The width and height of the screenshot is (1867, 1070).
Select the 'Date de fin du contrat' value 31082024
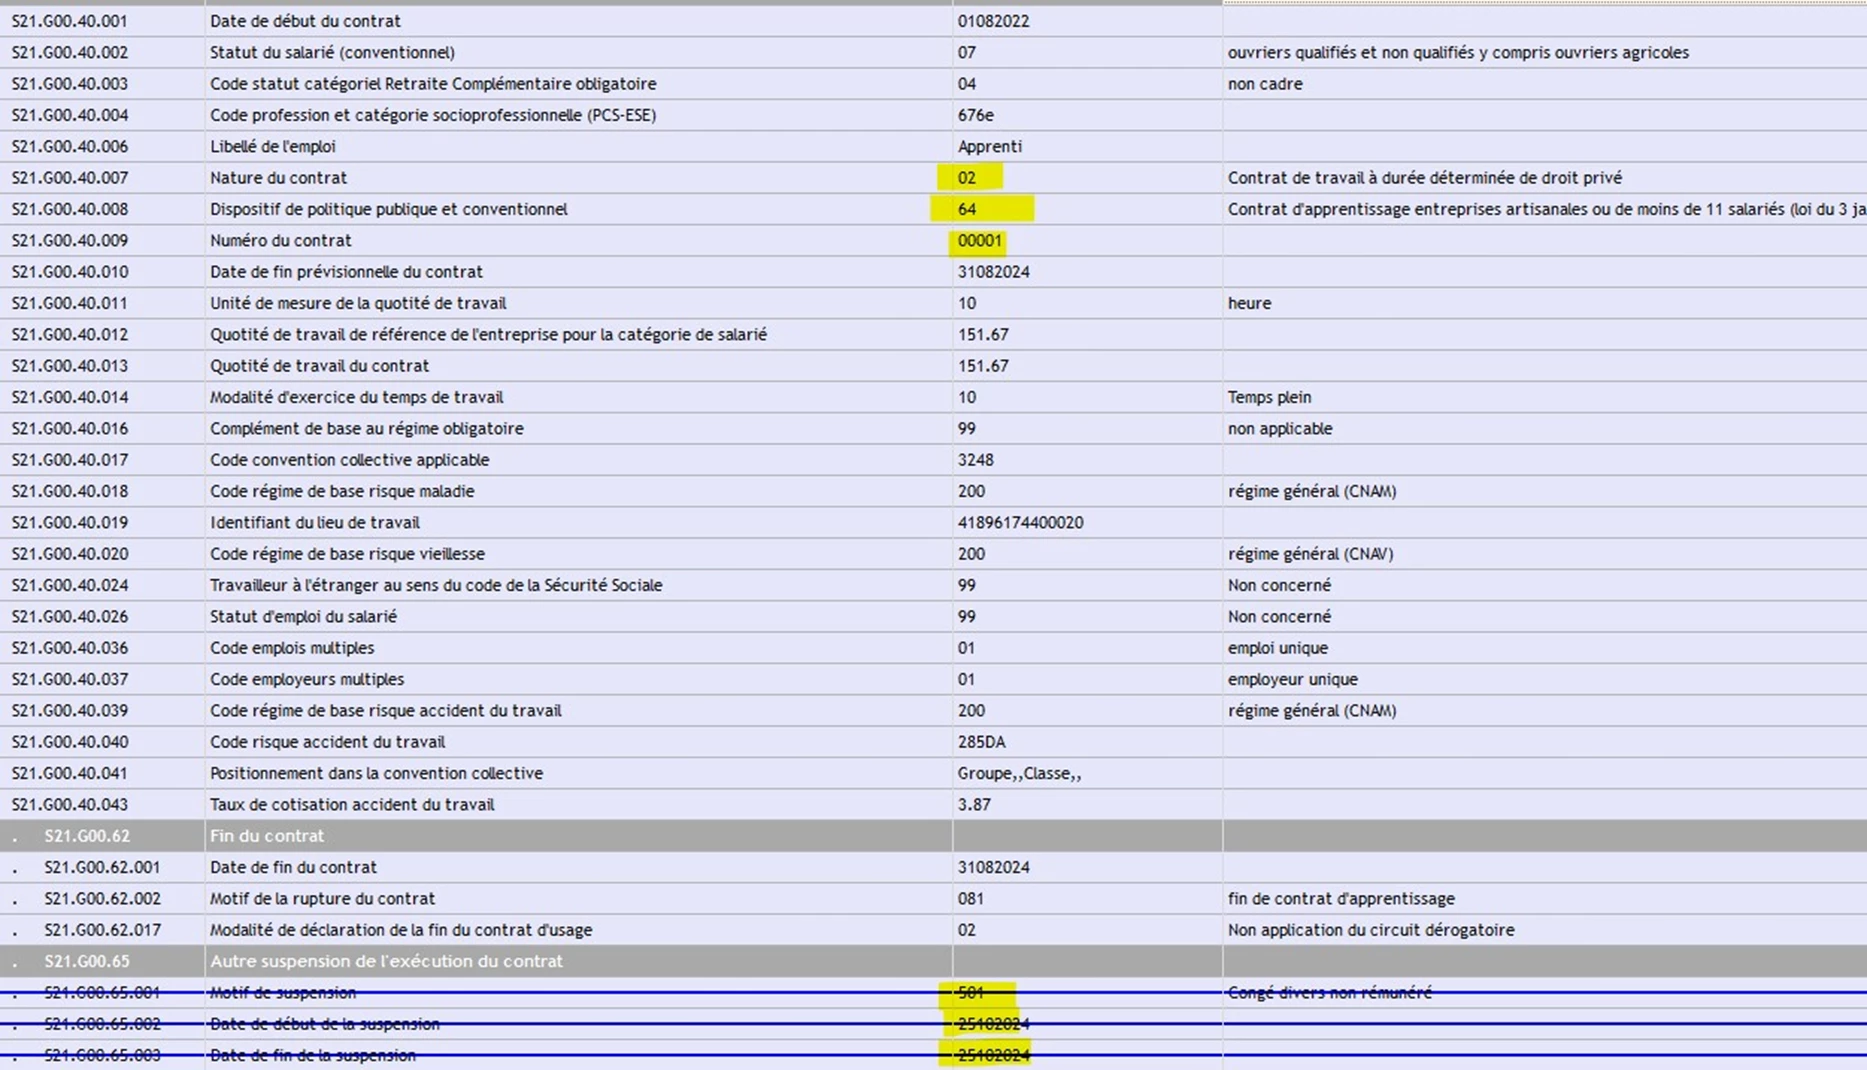(993, 867)
